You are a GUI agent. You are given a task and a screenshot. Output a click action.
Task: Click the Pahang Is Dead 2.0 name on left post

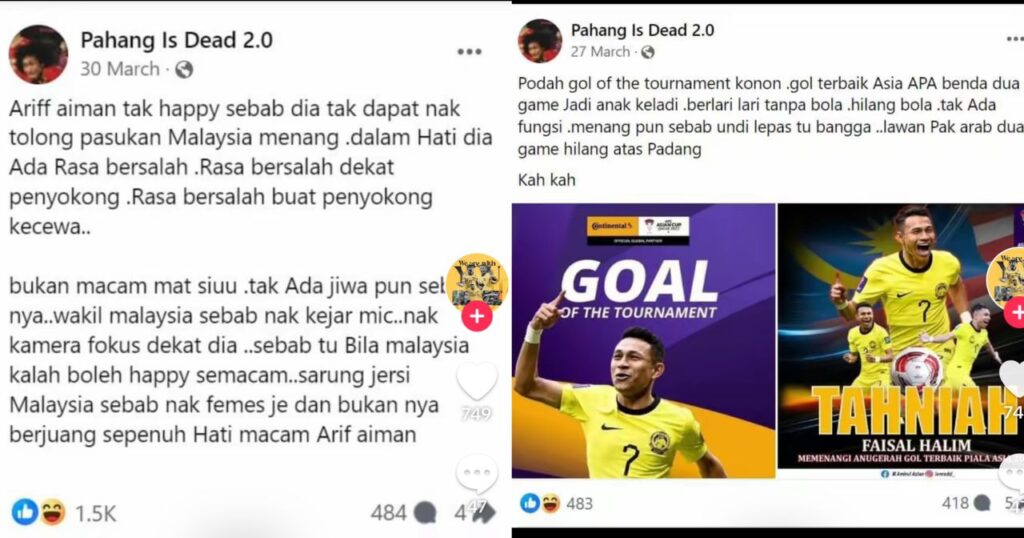click(x=176, y=40)
